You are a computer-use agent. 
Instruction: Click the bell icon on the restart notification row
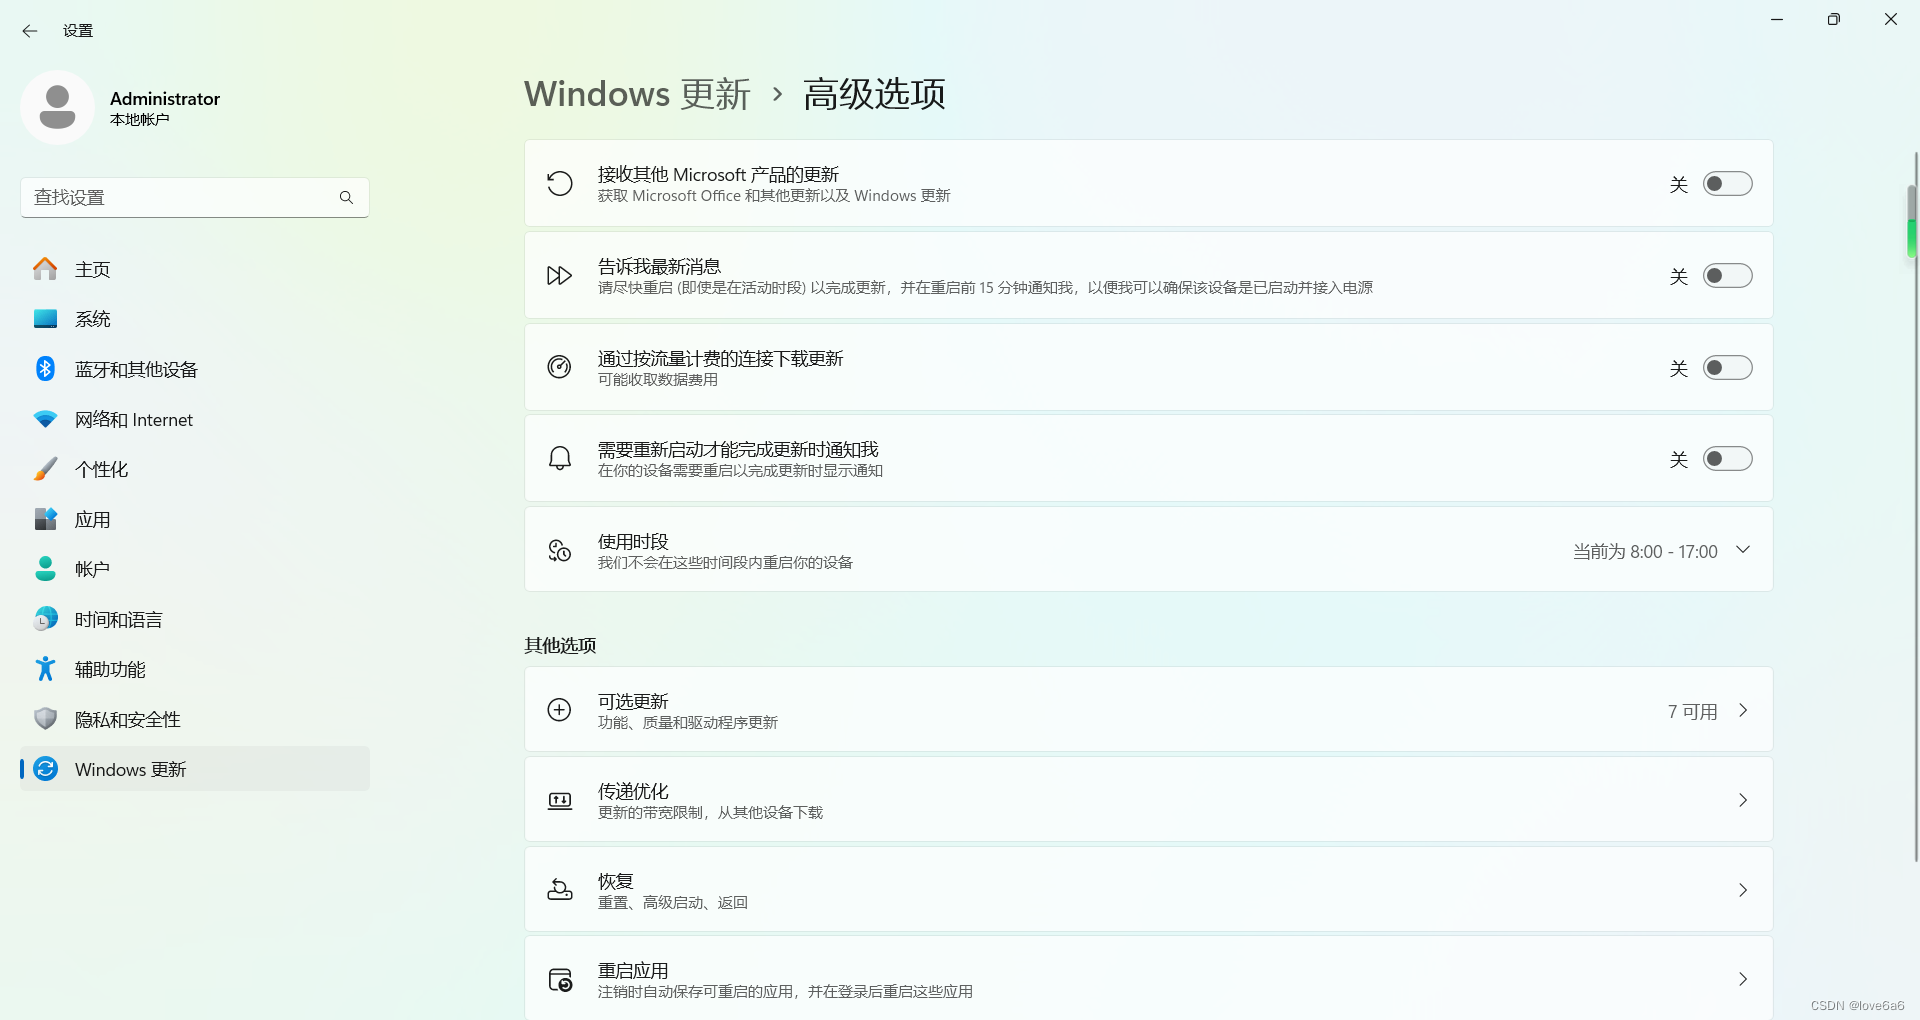[560, 459]
